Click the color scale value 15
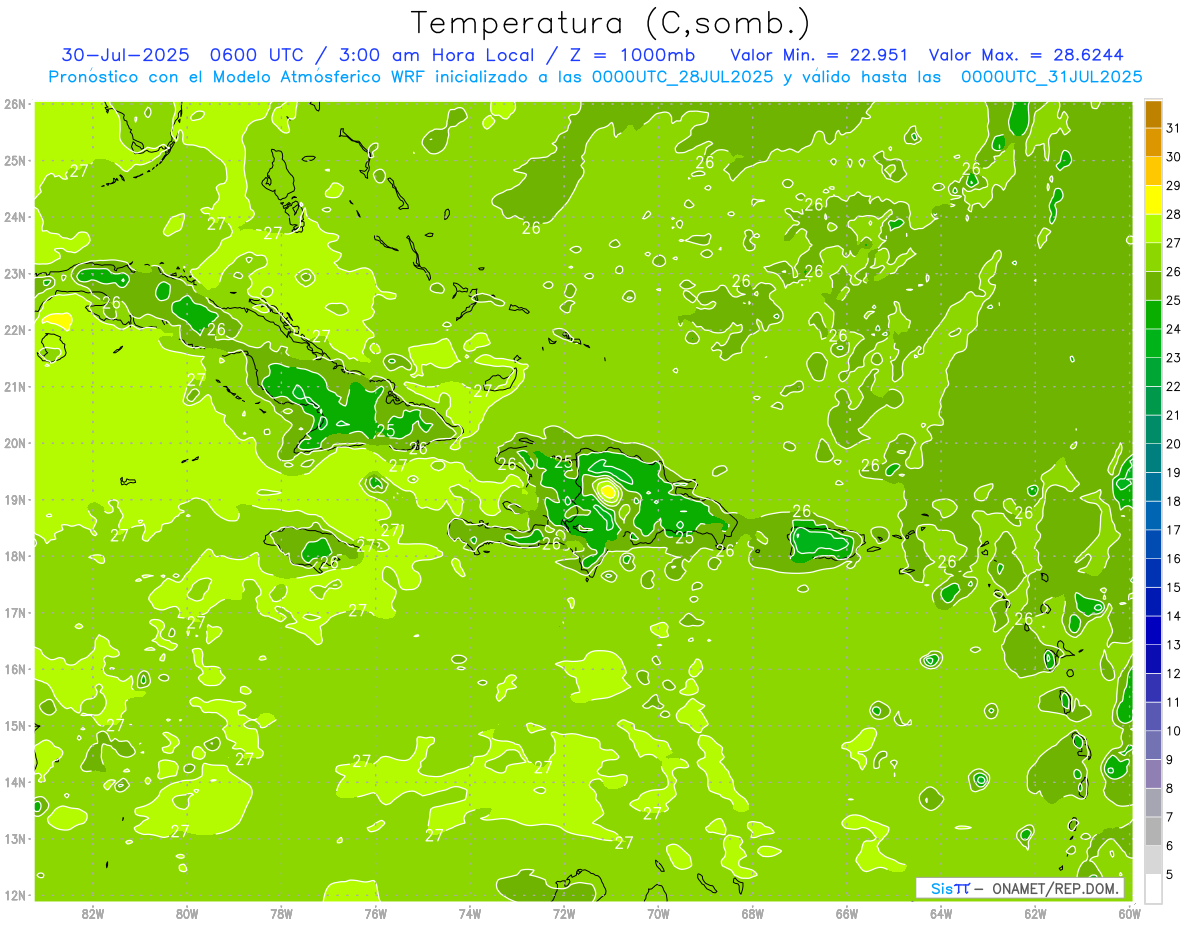 (x=1174, y=587)
